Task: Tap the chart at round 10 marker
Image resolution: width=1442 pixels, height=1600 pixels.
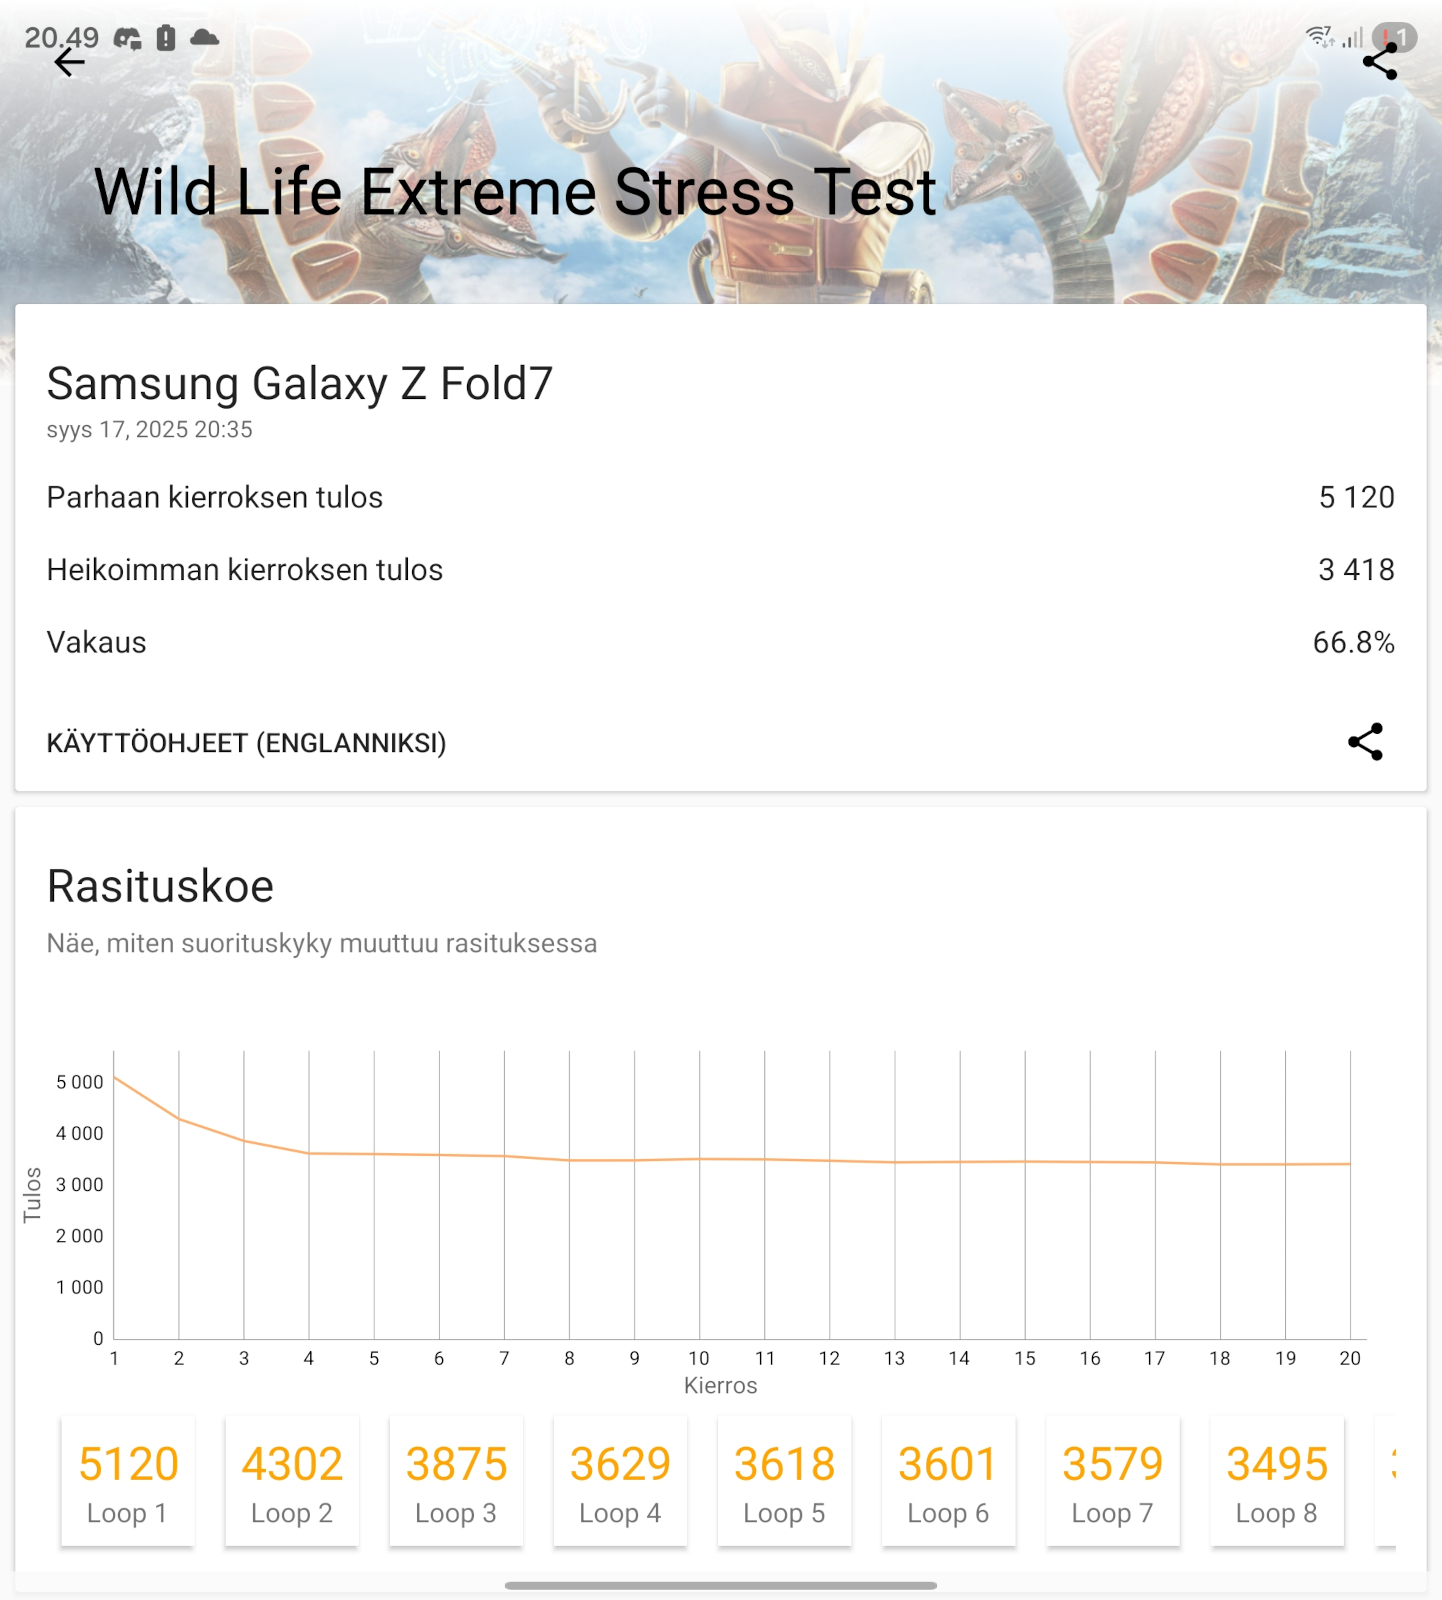Action: click(x=699, y=1358)
